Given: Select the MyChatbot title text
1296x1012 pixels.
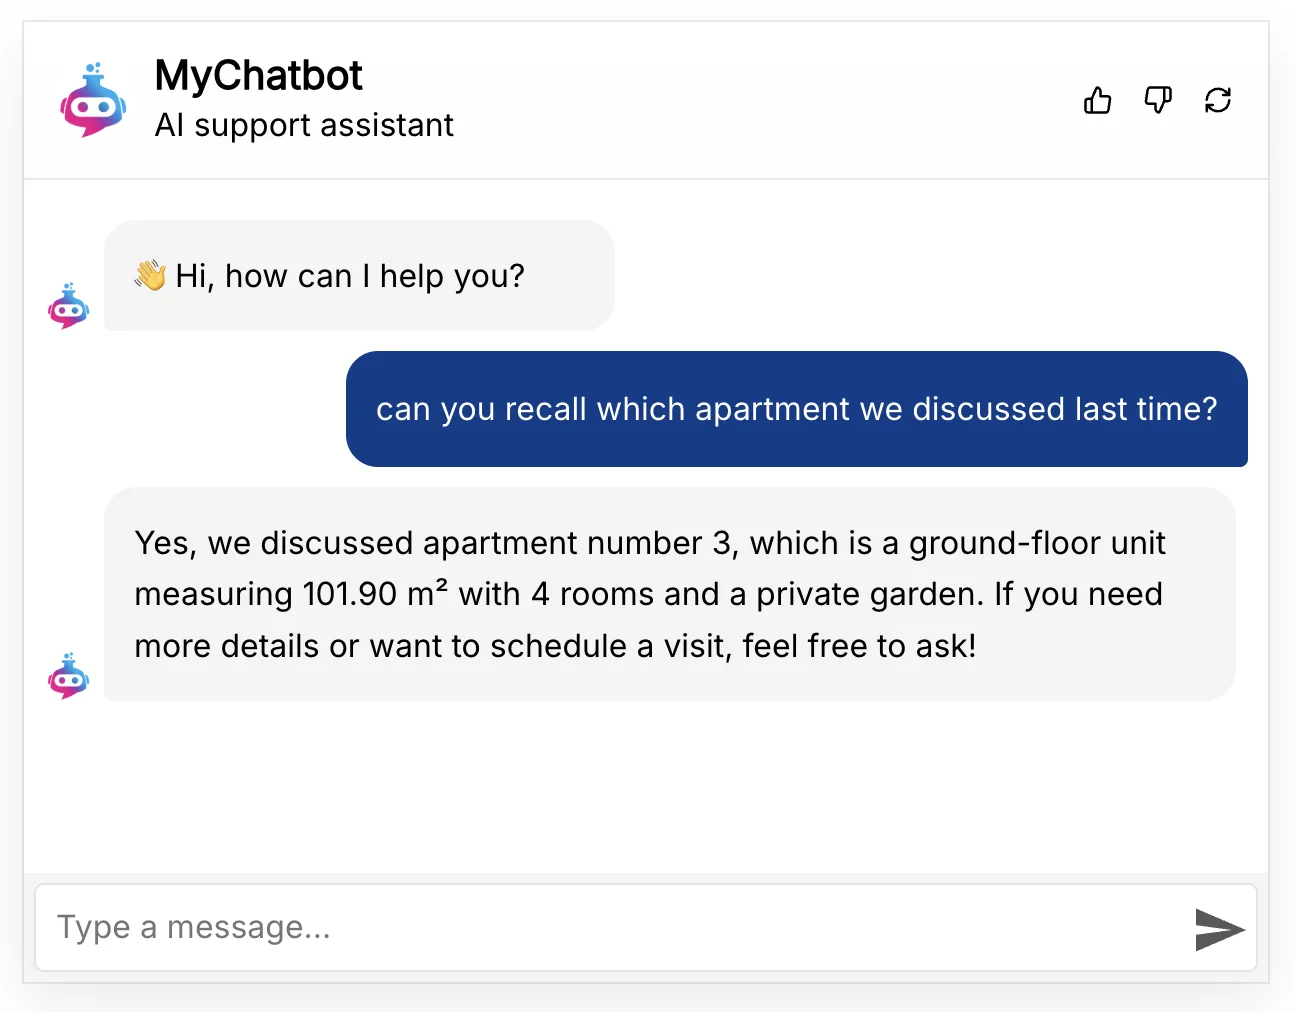Looking at the screenshot, I should pyautogui.click(x=258, y=75).
